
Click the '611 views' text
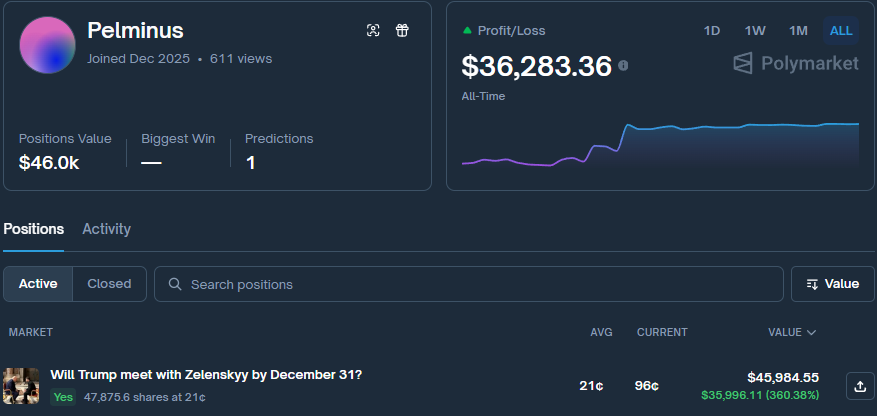tap(241, 59)
